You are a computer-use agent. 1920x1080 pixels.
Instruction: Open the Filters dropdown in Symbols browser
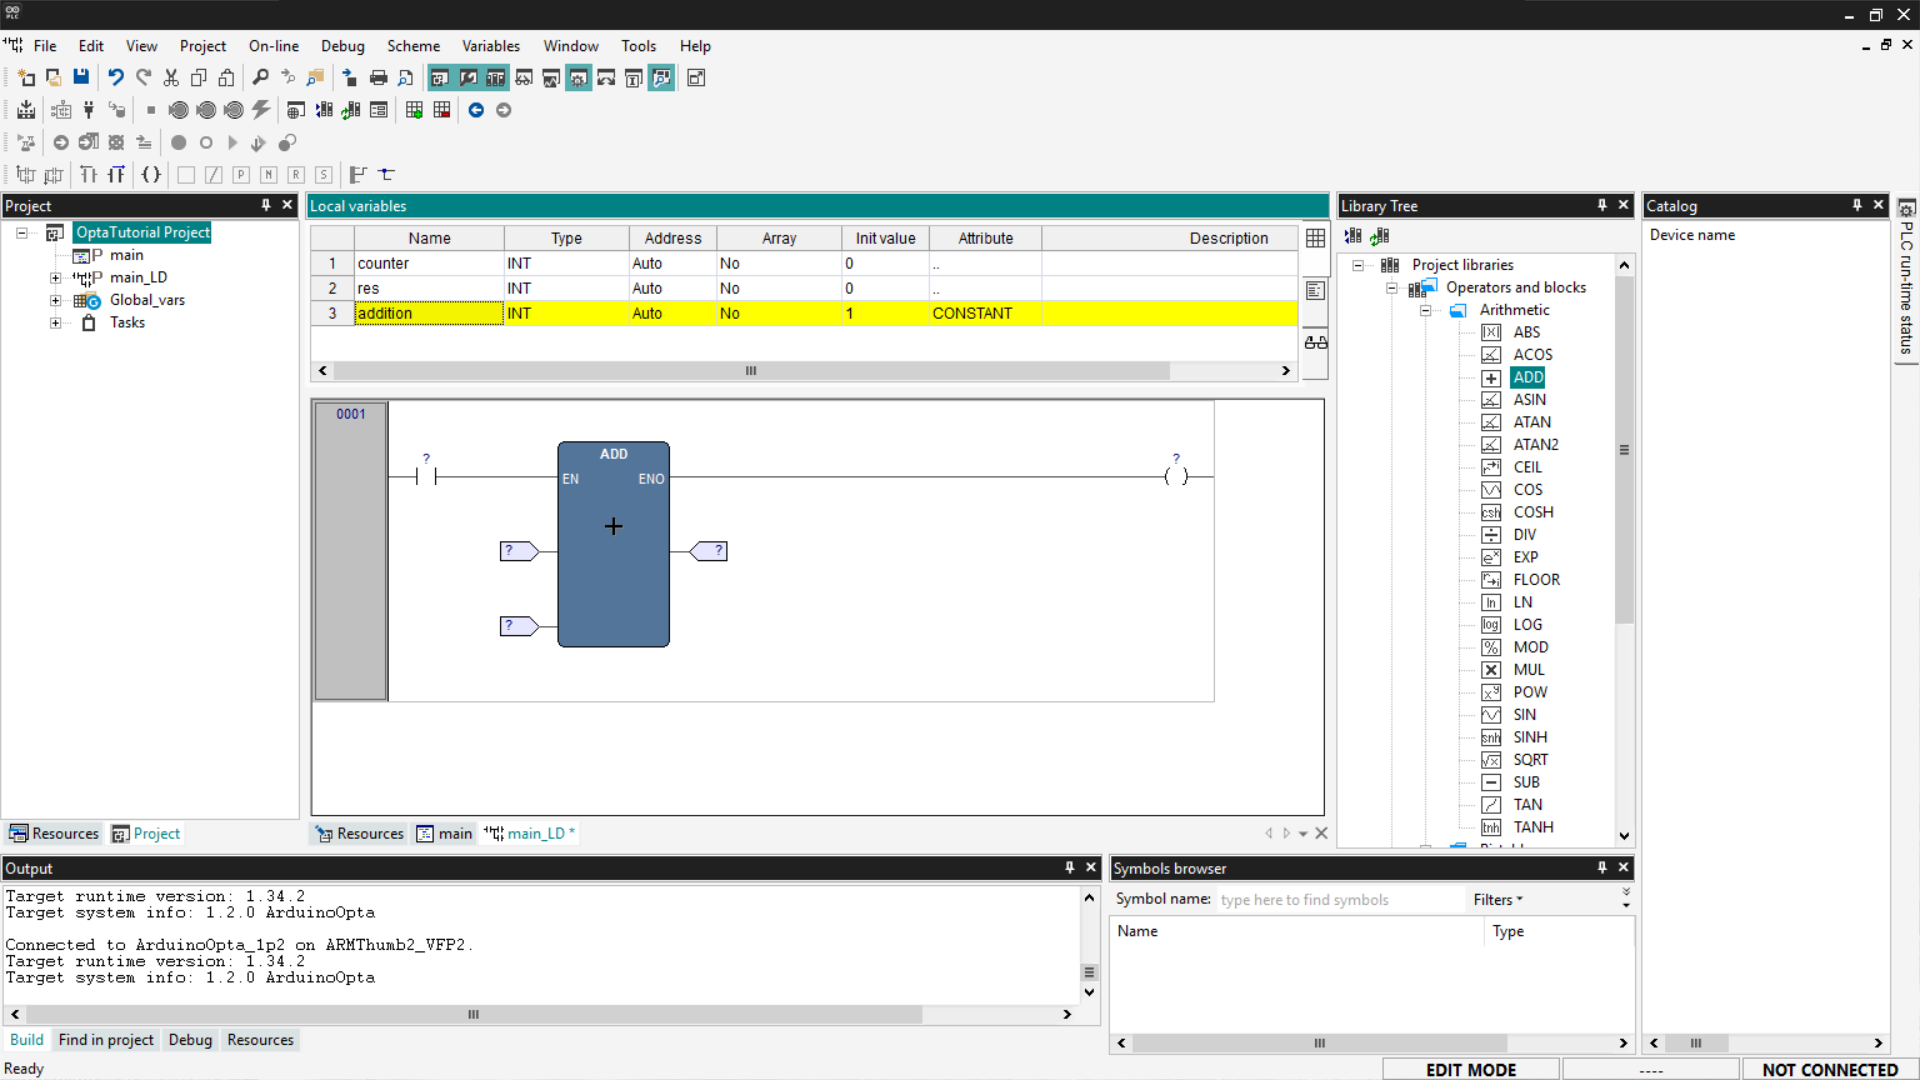1497,900
